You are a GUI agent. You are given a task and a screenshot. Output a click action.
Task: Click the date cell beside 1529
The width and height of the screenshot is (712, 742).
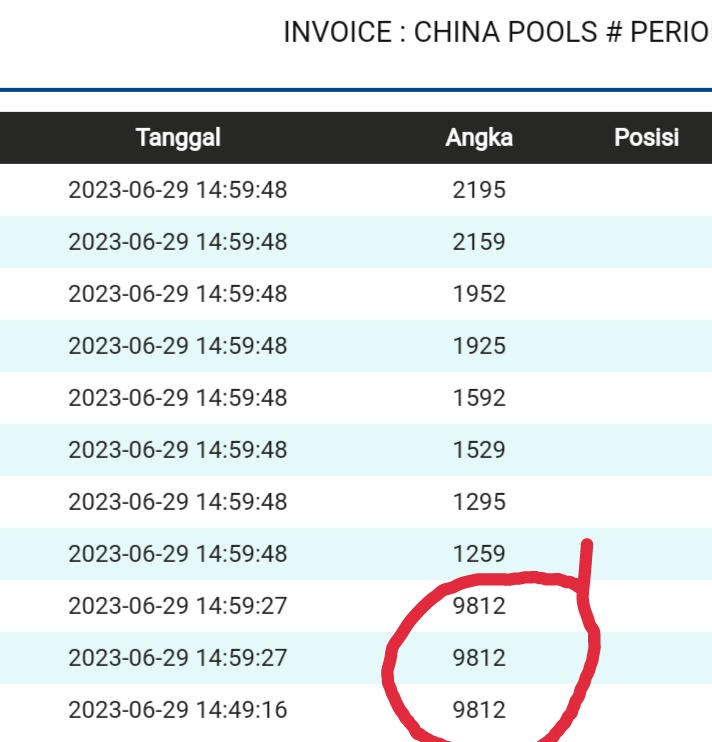tap(178, 450)
